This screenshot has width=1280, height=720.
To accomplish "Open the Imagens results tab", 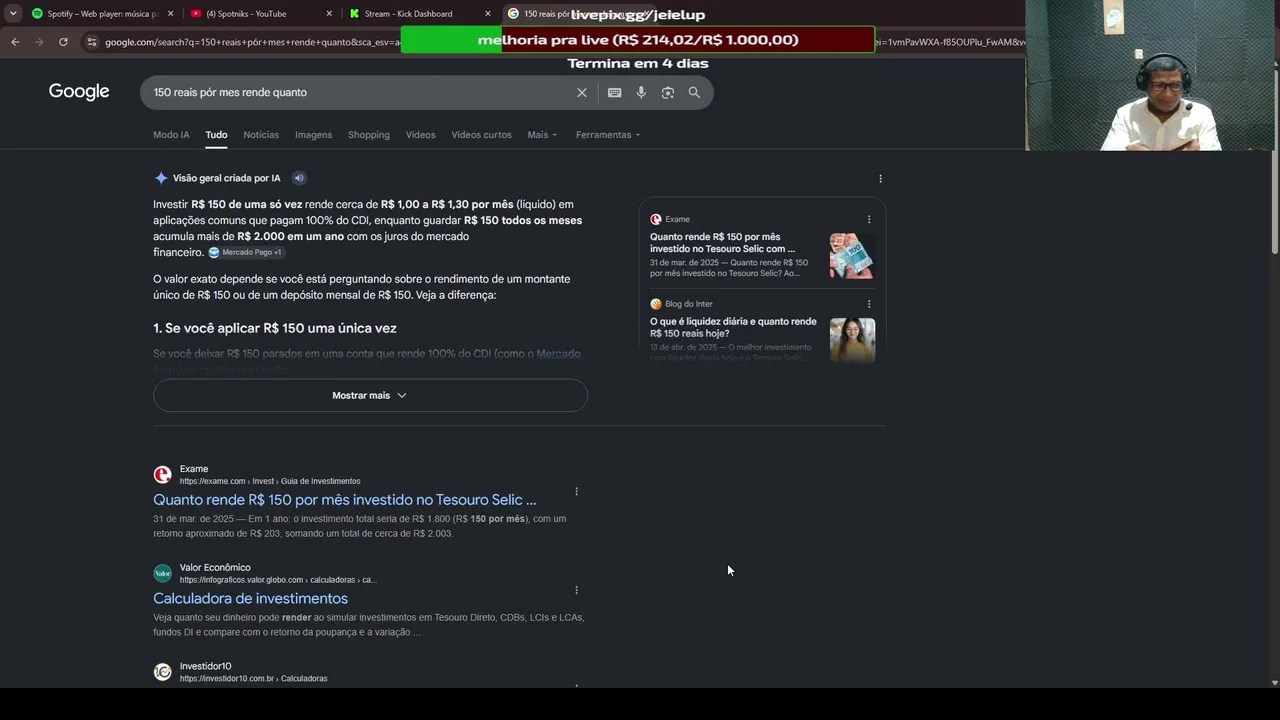I will pyautogui.click(x=313, y=135).
